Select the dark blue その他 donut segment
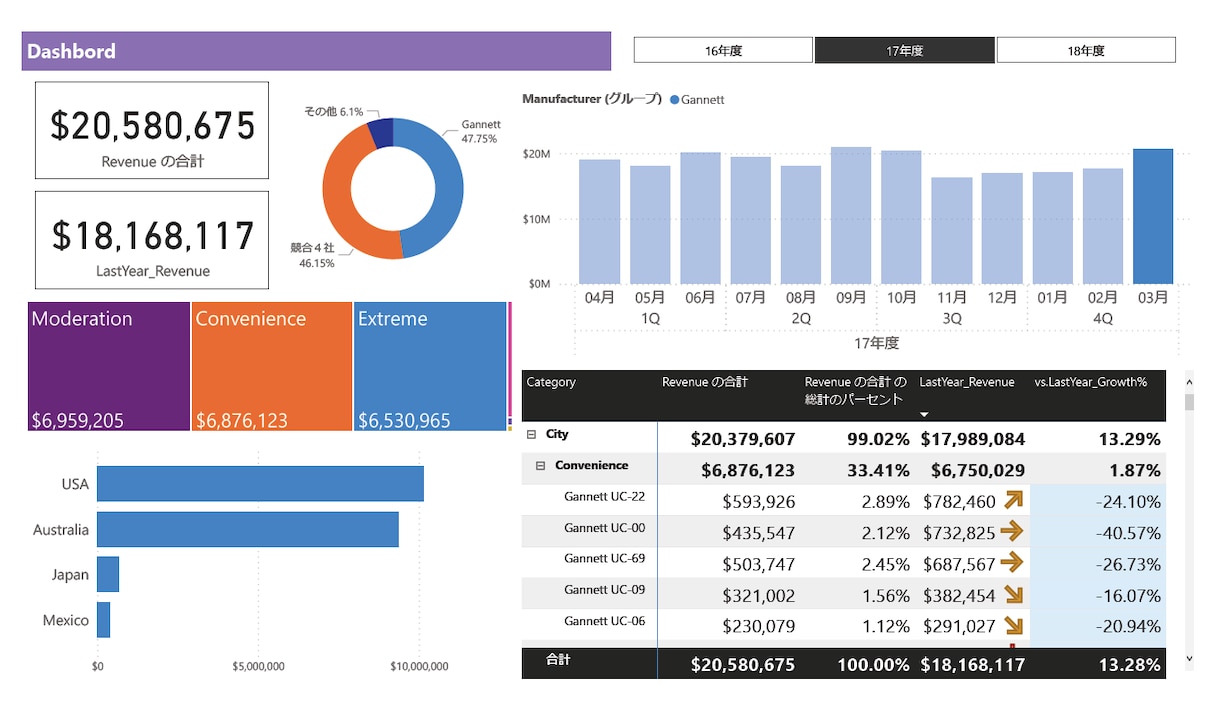 381,133
